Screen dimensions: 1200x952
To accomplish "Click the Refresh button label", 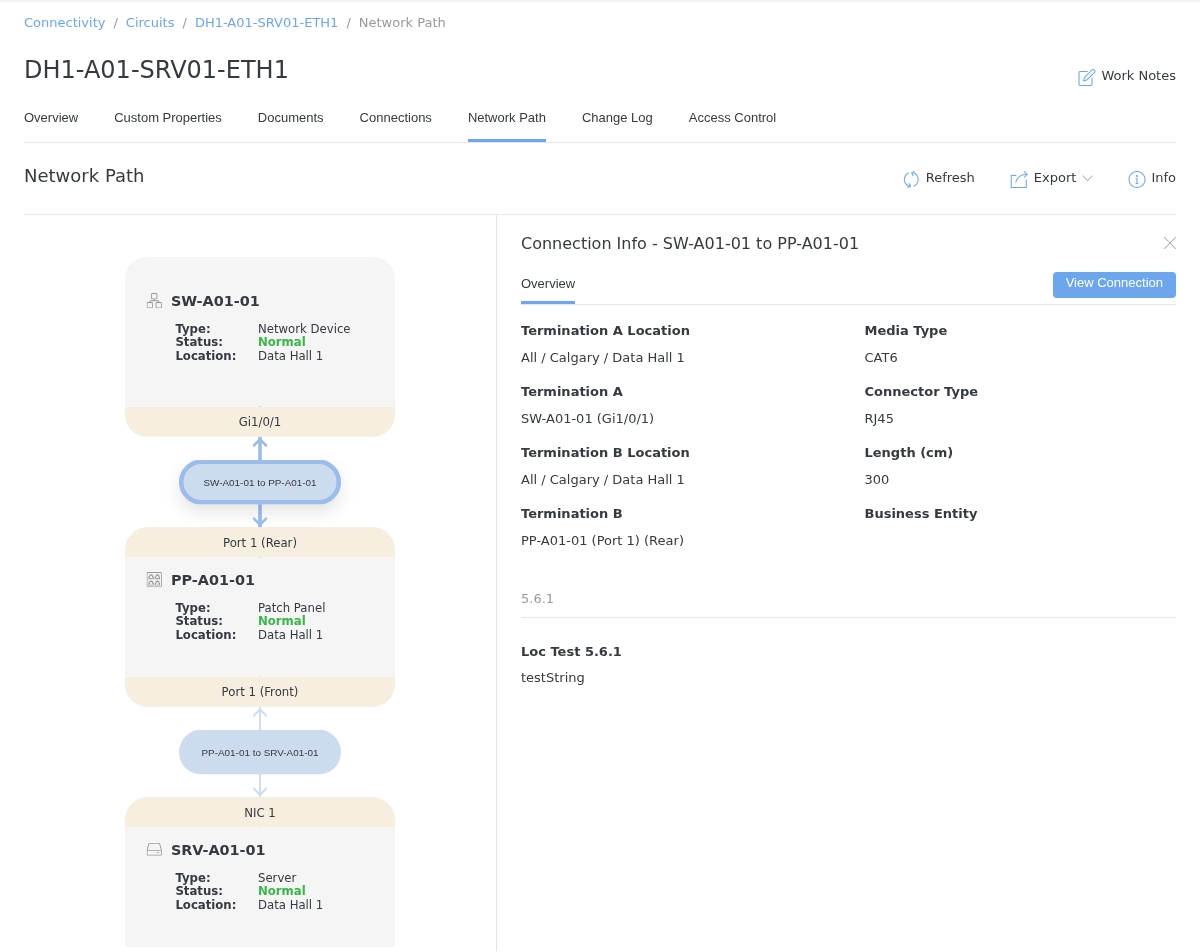I will click(950, 178).
